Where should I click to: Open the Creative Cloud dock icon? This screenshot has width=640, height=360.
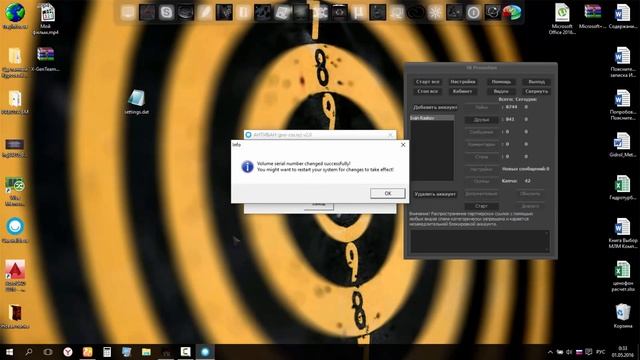[x=416, y=13]
